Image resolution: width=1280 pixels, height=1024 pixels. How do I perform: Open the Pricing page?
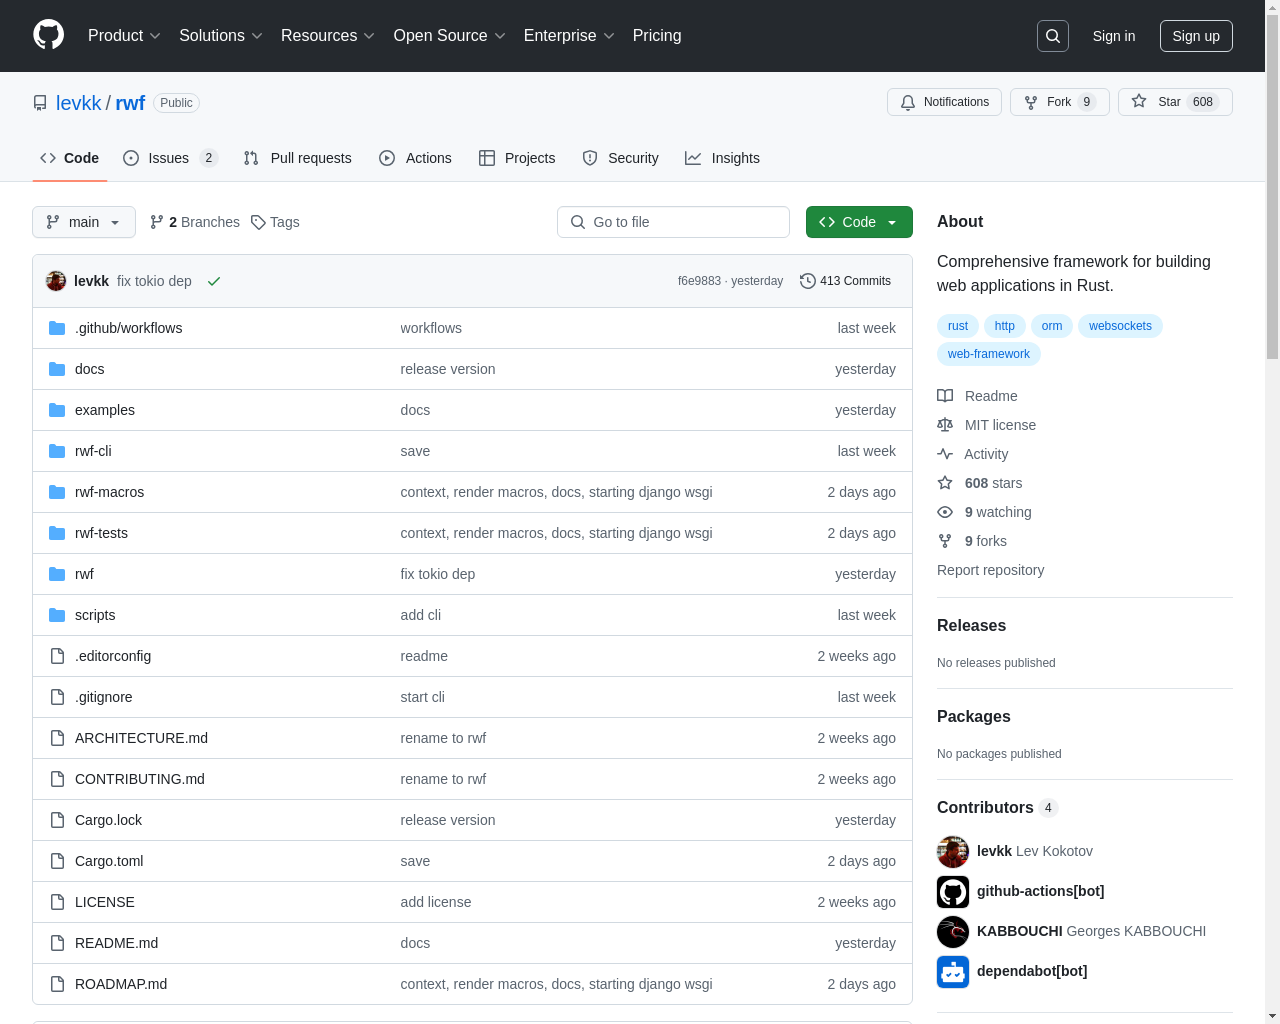point(657,36)
